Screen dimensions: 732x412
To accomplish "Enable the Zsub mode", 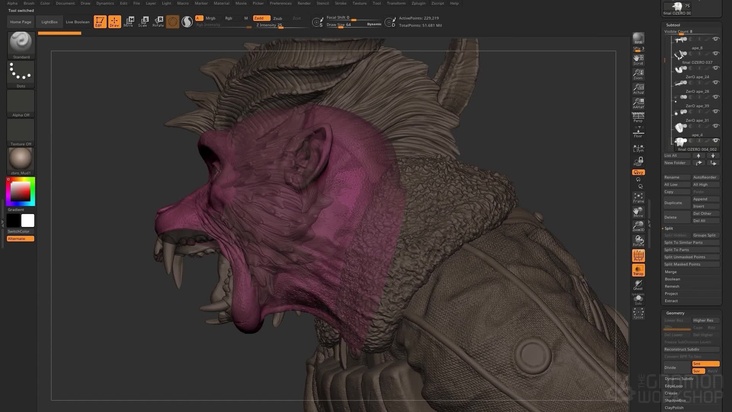I will pyautogui.click(x=277, y=18).
